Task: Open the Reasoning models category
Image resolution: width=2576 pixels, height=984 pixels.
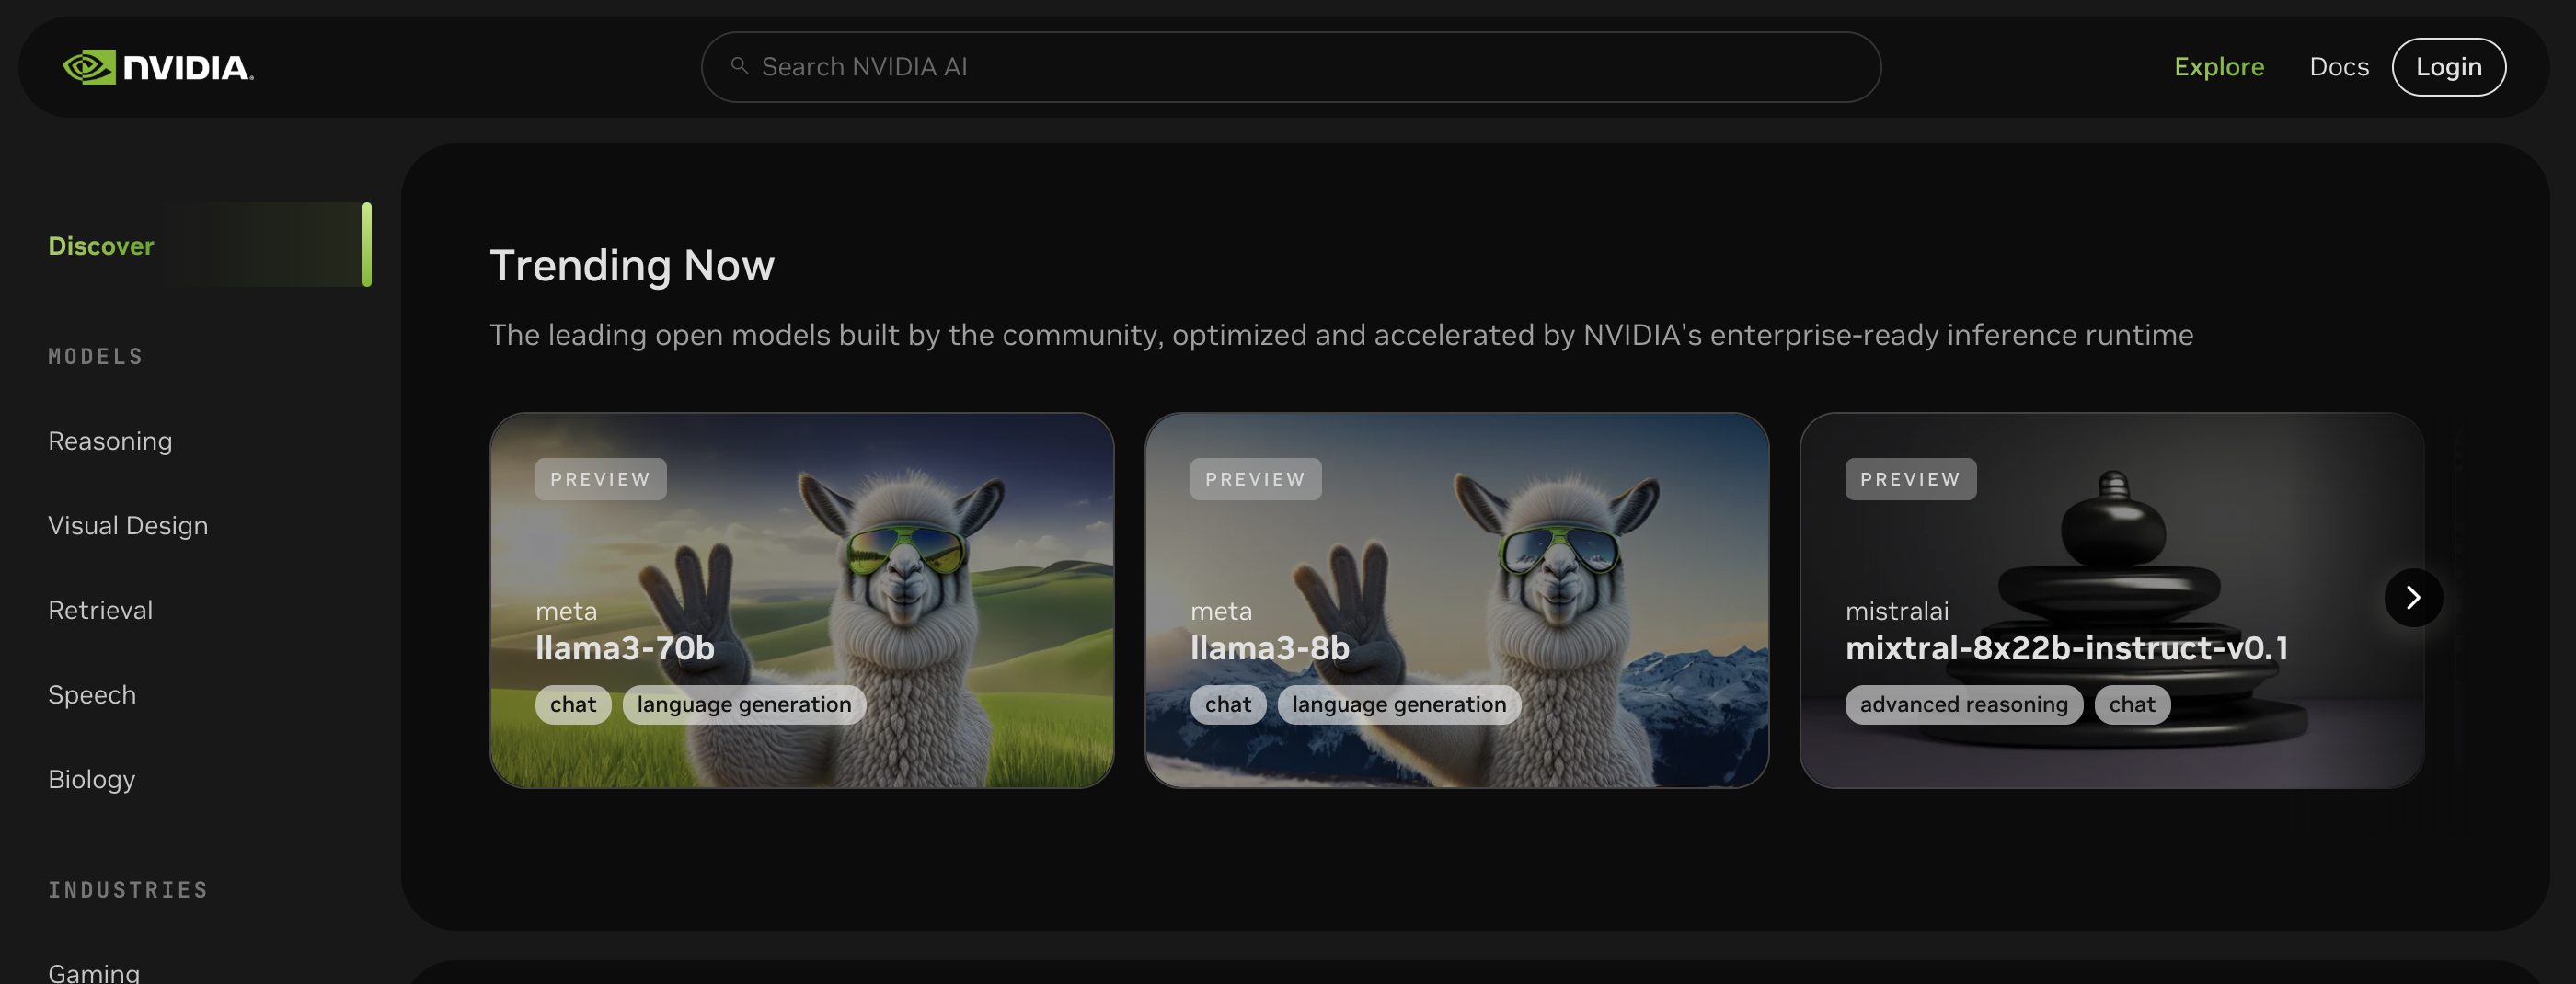Action: (110, 441)
